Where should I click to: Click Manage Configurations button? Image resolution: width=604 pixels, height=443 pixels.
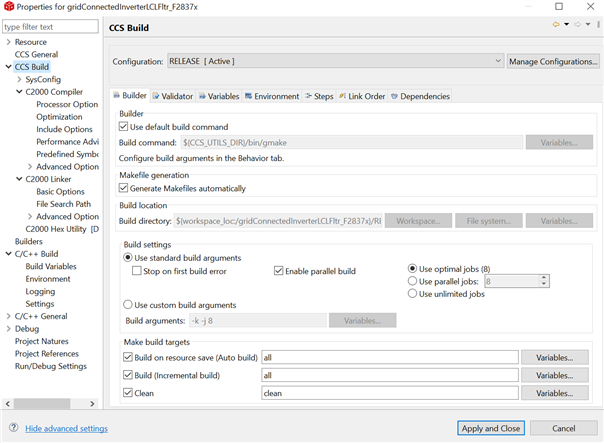pos(553,61)
